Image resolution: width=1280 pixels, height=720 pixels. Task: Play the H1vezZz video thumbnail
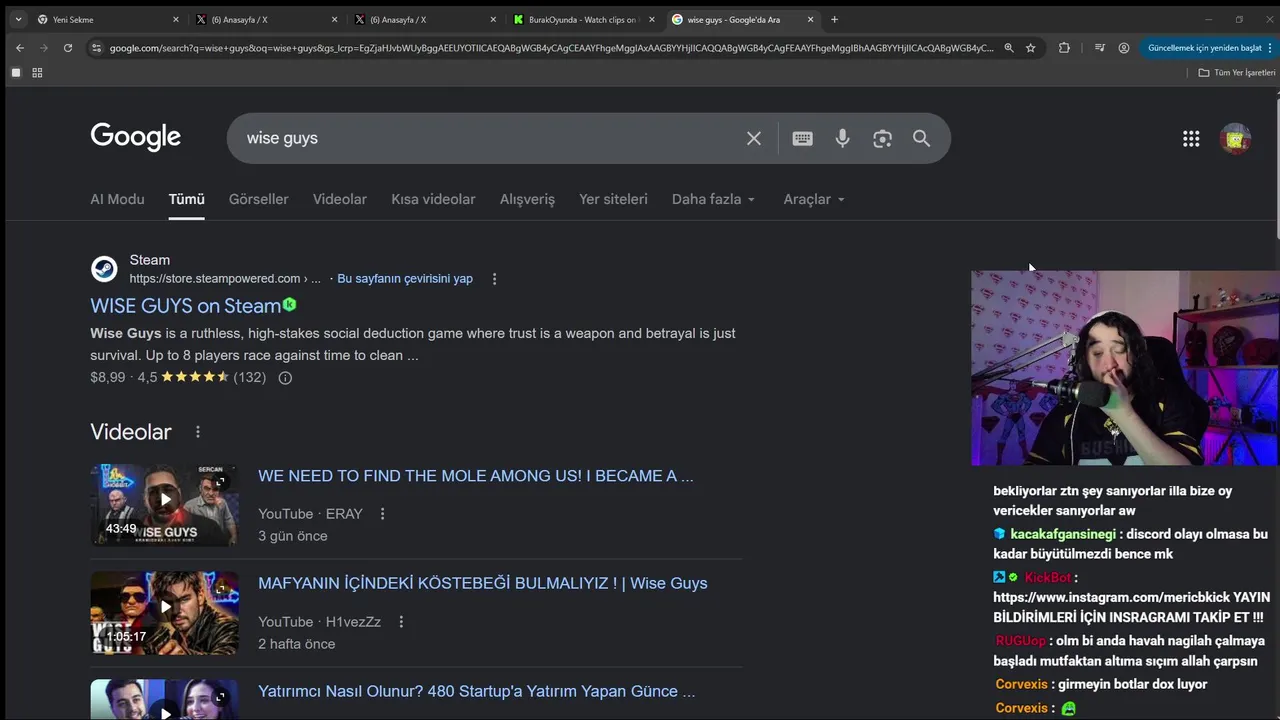164,612
